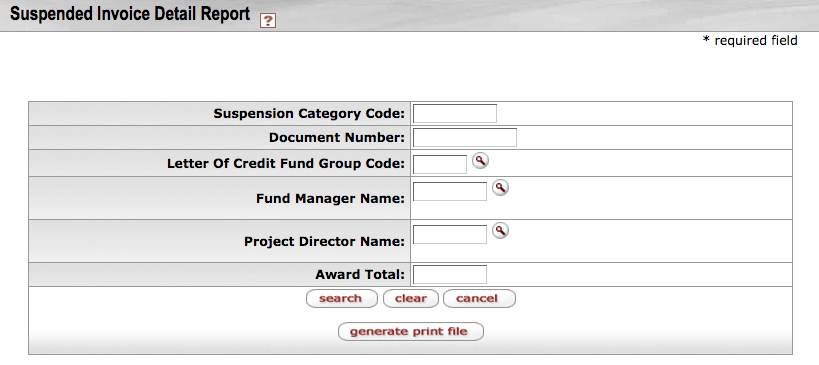Select the Award Total field
Viewport: 819px width, 365px height.
point(450,274)
